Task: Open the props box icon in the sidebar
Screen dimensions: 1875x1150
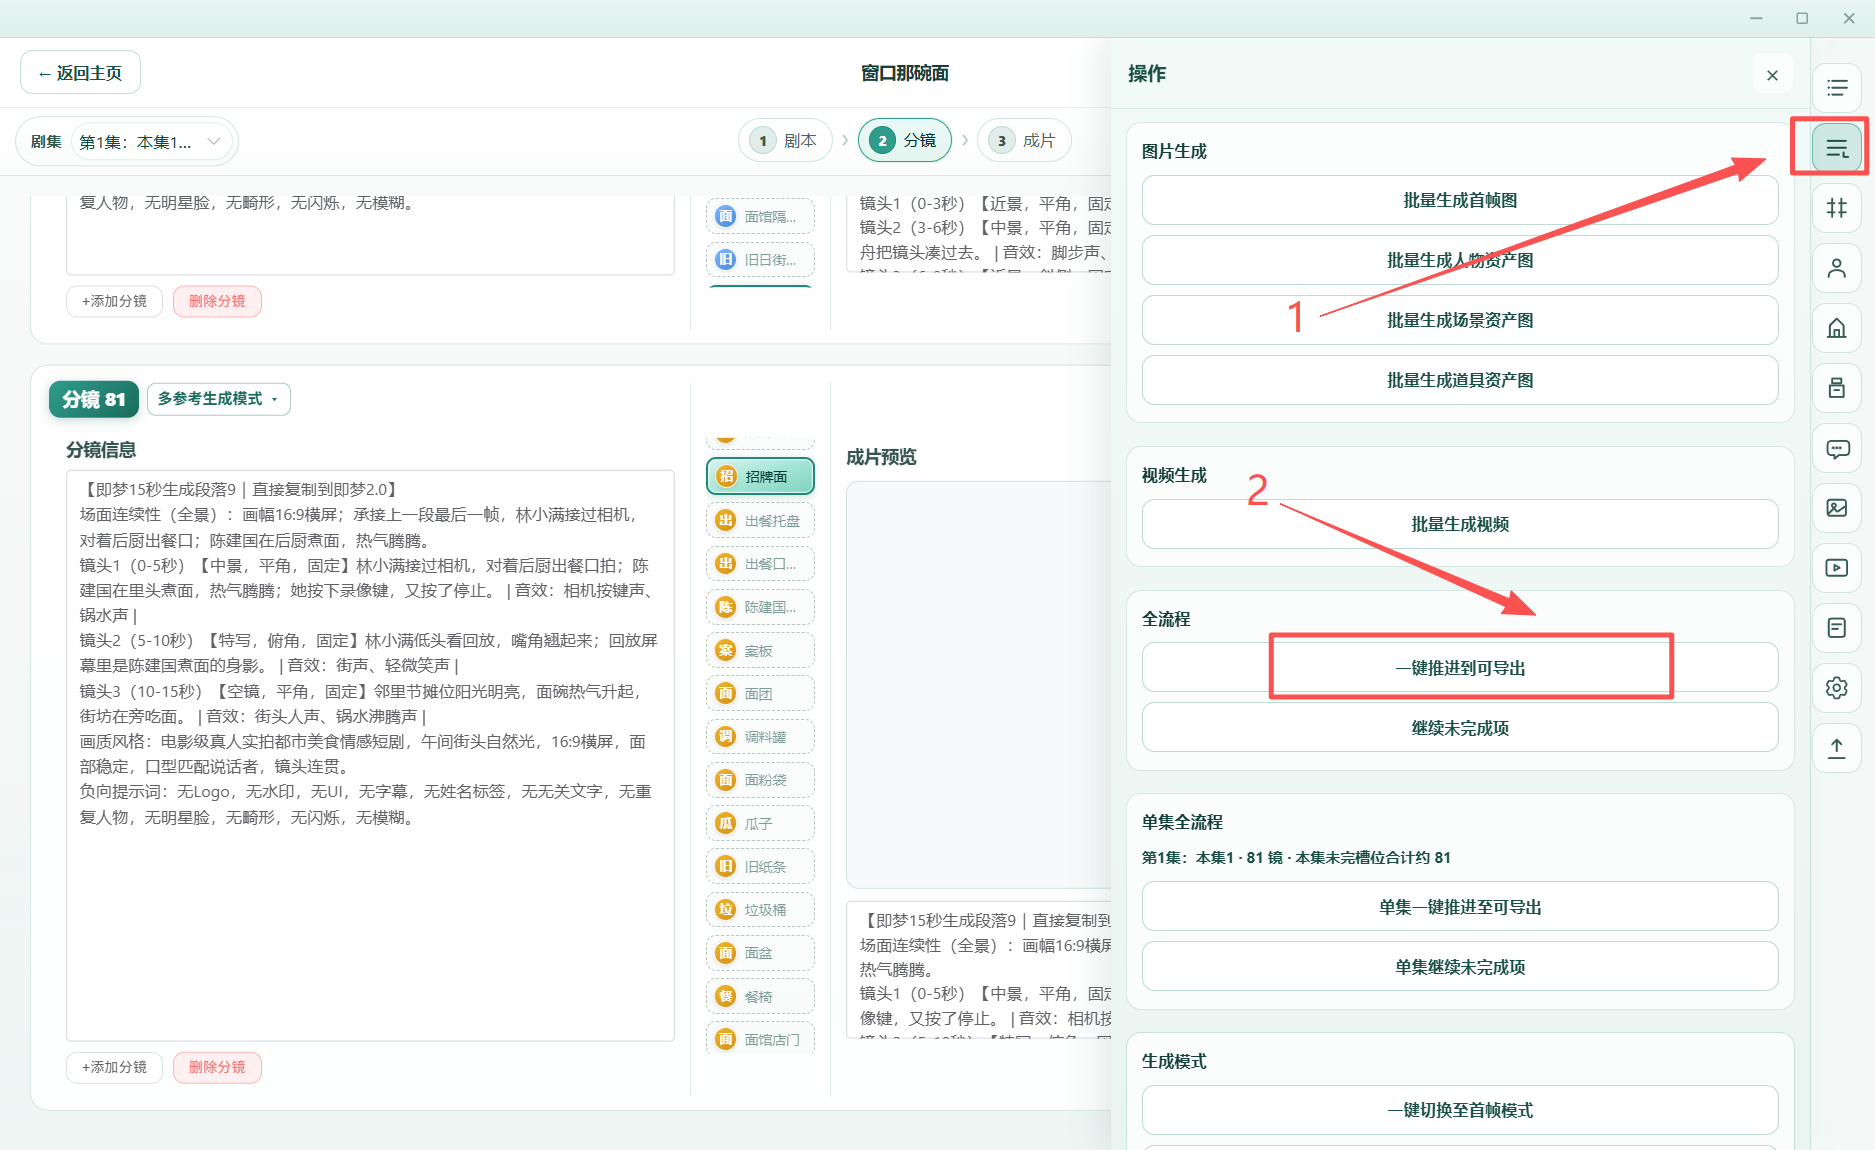Action: tap(1837, 388)
